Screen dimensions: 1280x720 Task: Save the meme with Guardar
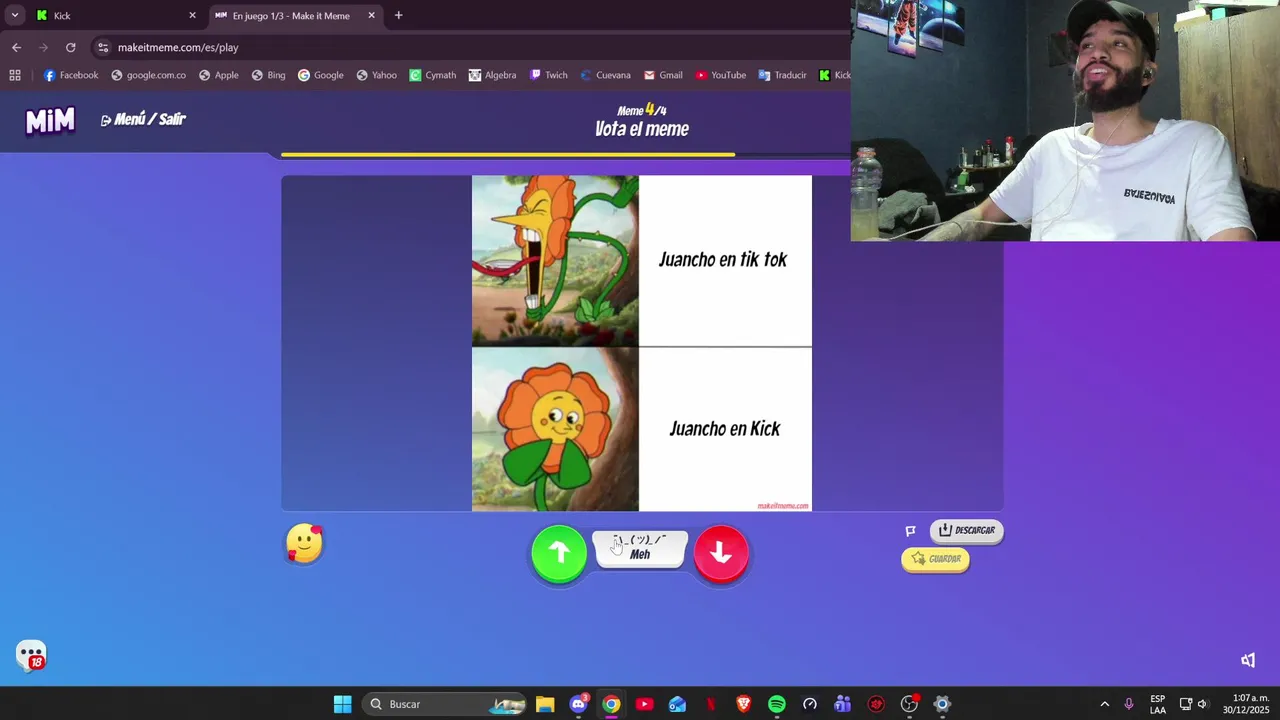935,559
